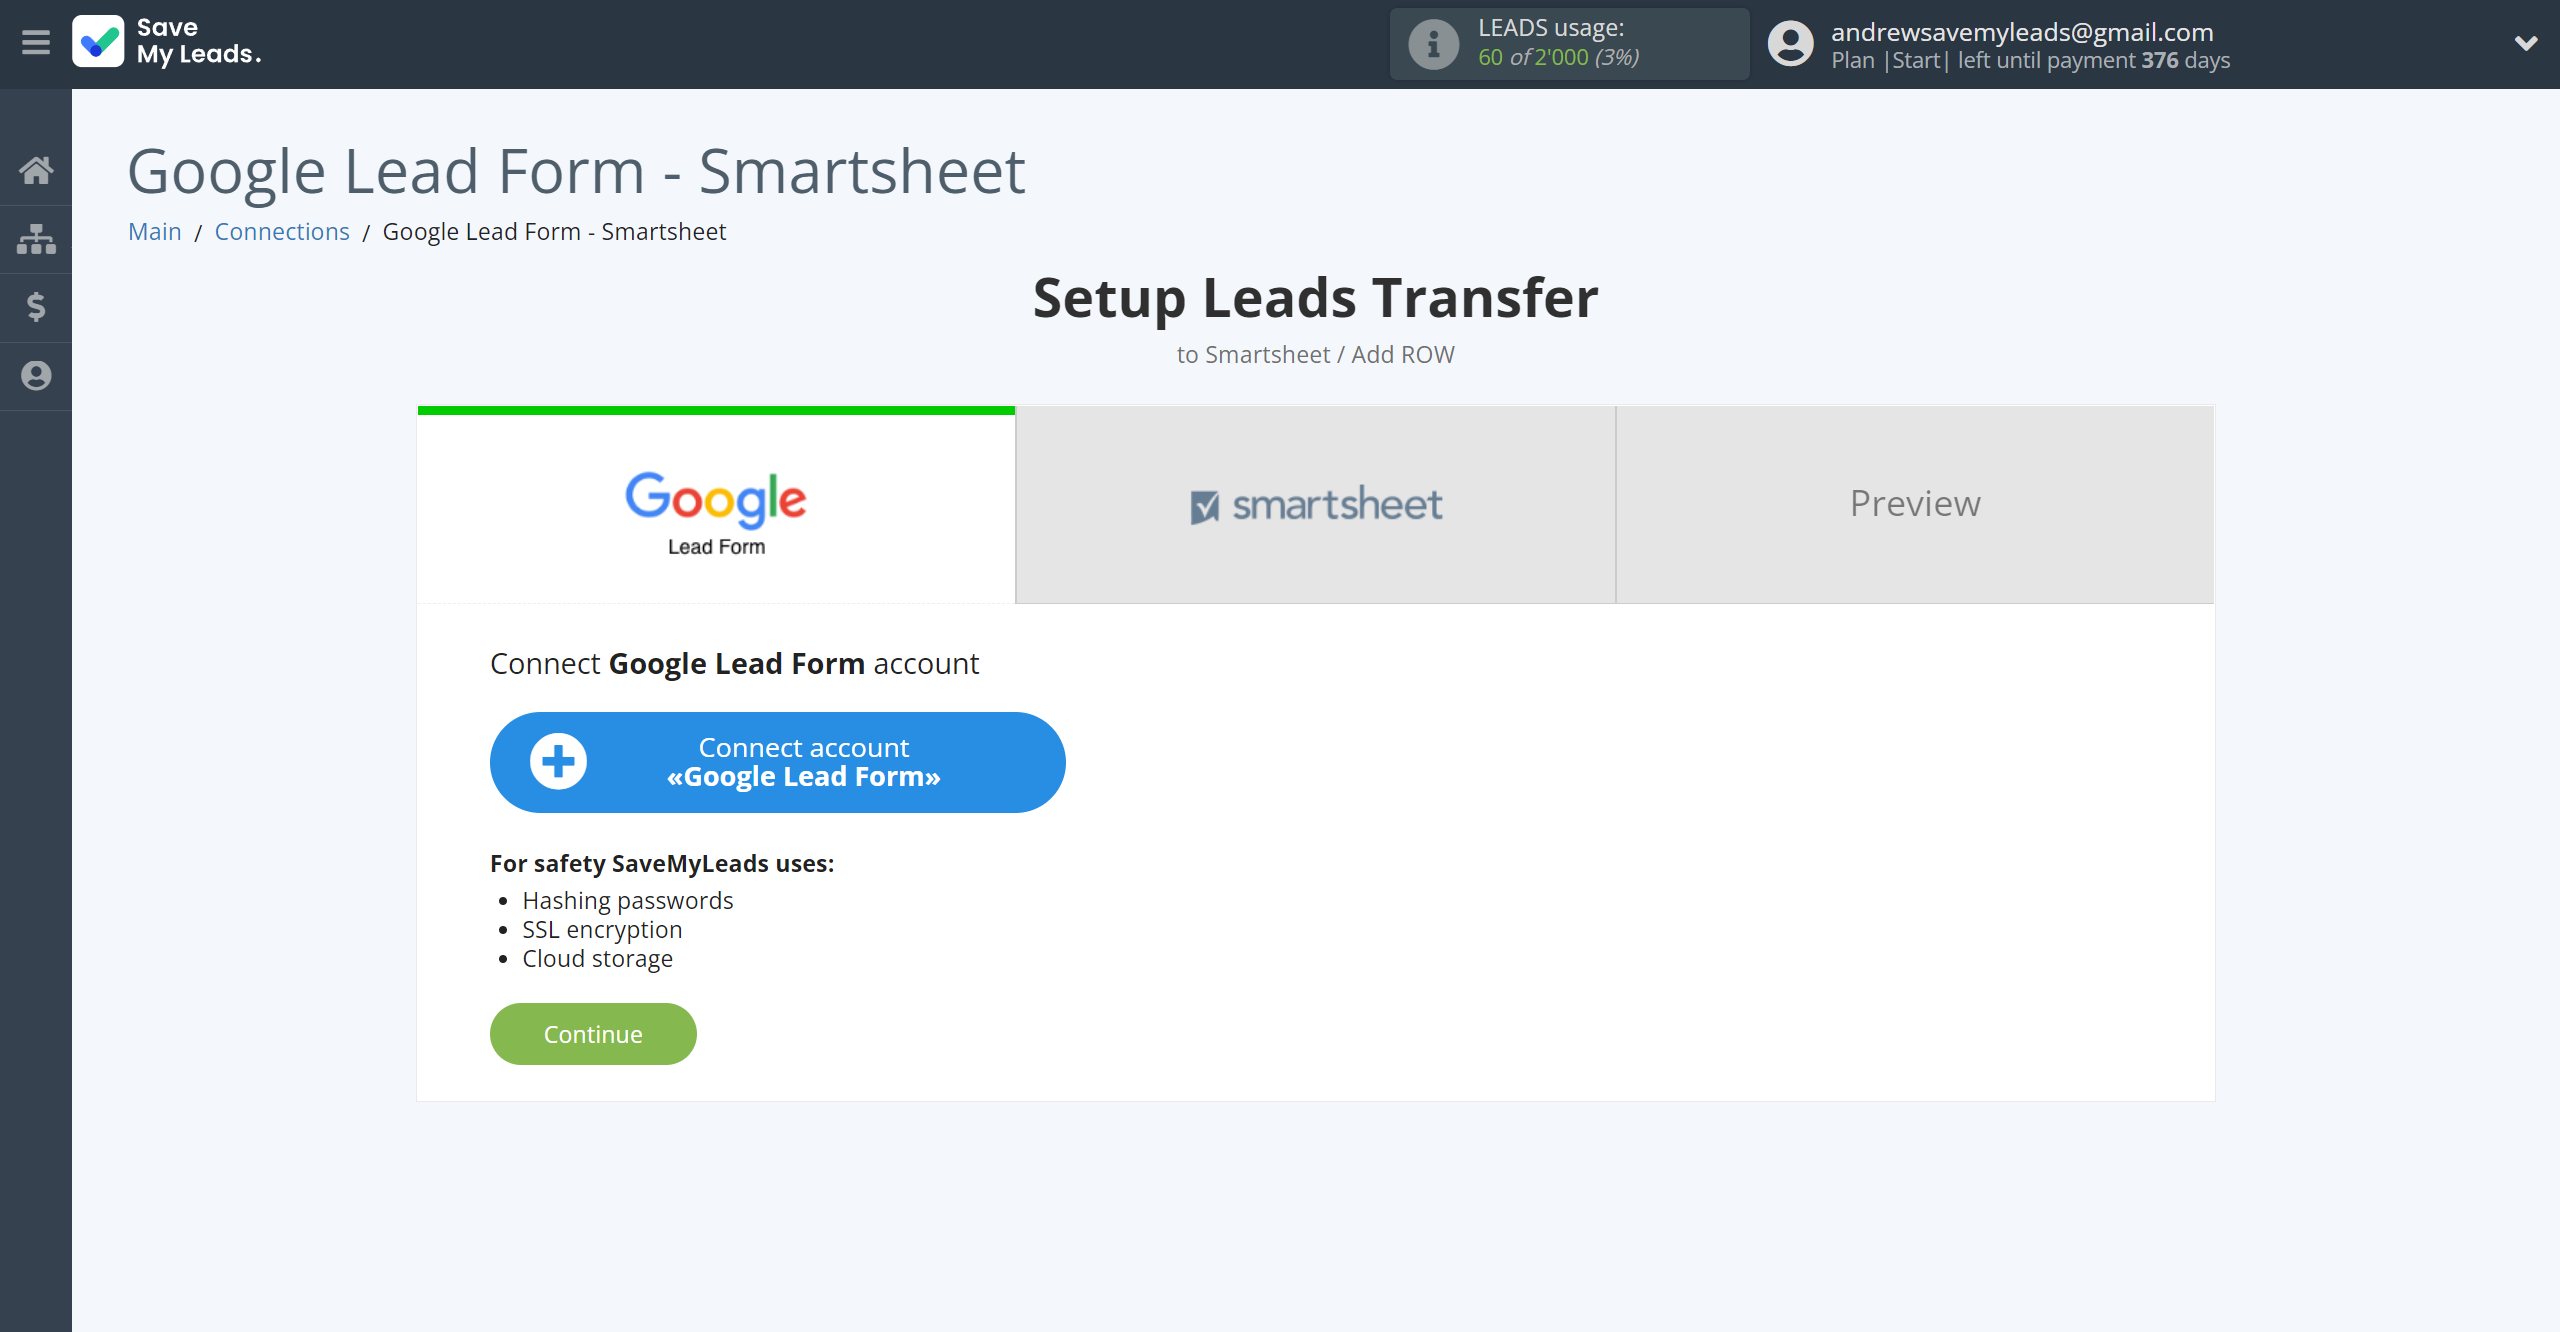The image size is (2560, 1332).
Task: Click the Continue button
Action: pos(593,1034)
